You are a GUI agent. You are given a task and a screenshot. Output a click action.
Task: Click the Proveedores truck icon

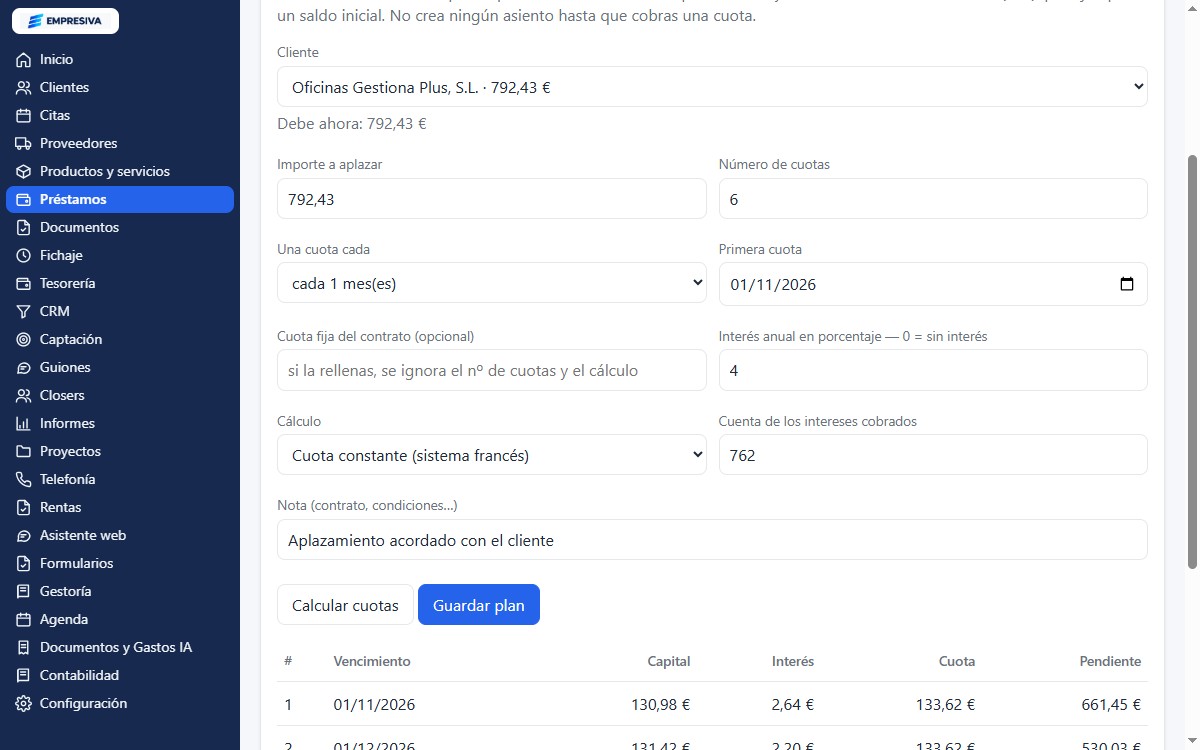(24, 144)
